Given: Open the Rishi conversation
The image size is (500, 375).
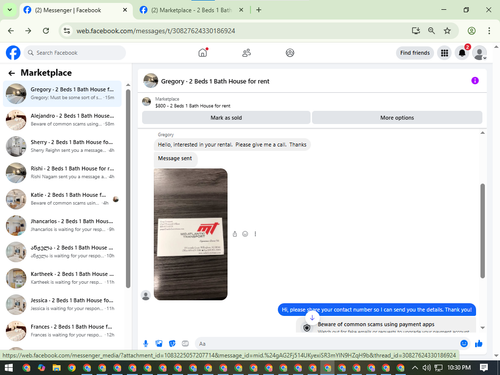Looking at the screenshot, I should pyautogui.click(x=62, y=173).
